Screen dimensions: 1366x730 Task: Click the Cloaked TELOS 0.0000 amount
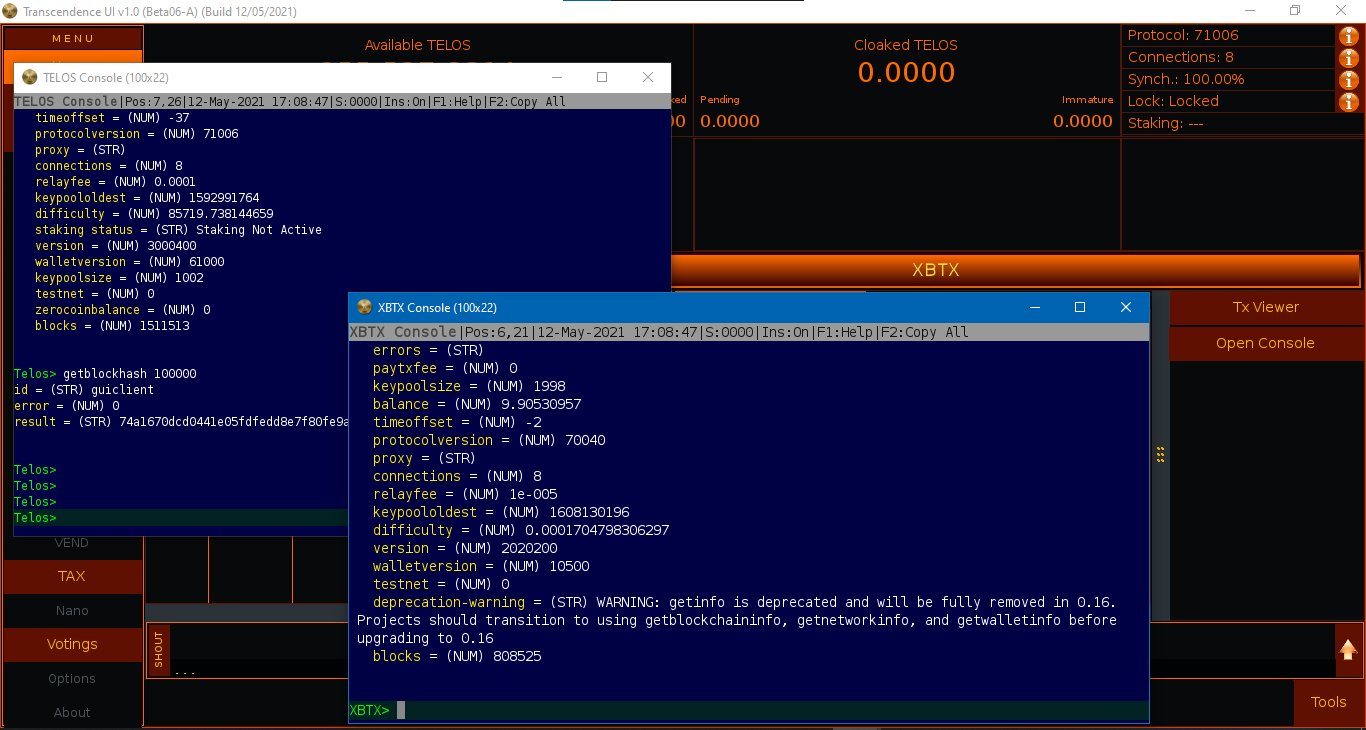pyautogui.click(x=906, y=72)
